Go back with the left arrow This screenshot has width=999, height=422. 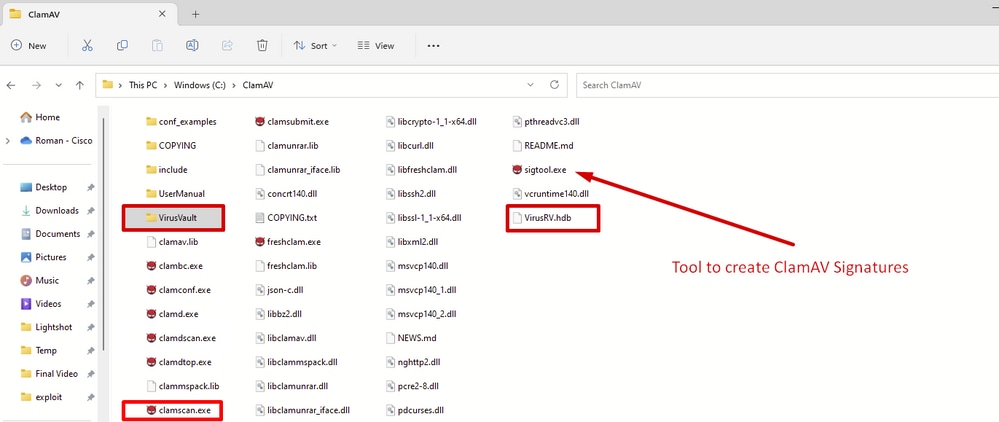[x=11, y=85]
